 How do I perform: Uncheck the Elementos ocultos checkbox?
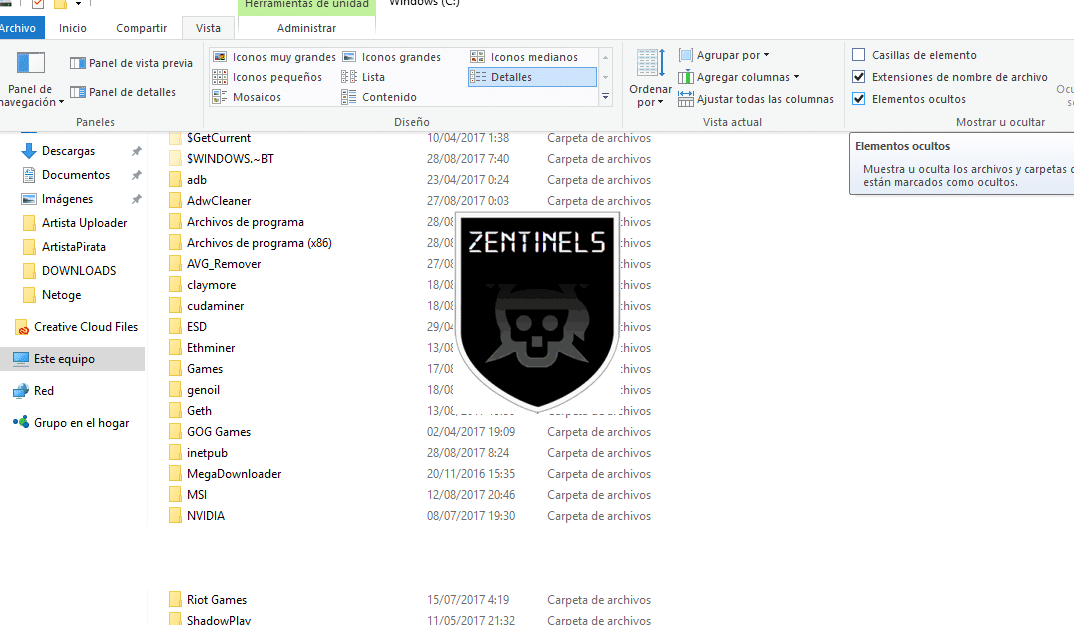859,99
